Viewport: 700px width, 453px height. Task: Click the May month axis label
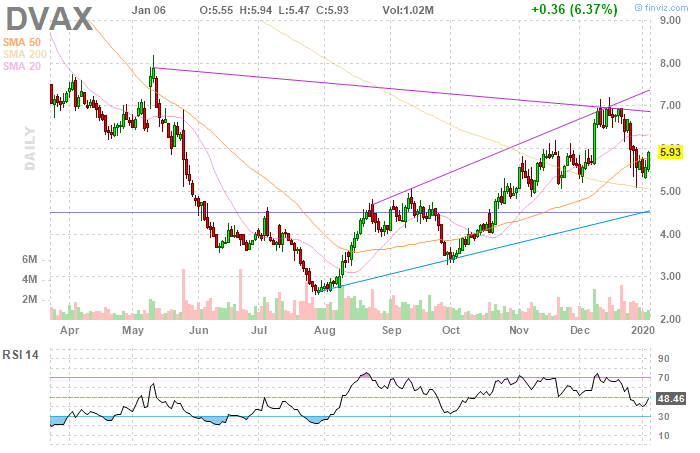coord(133,331)
